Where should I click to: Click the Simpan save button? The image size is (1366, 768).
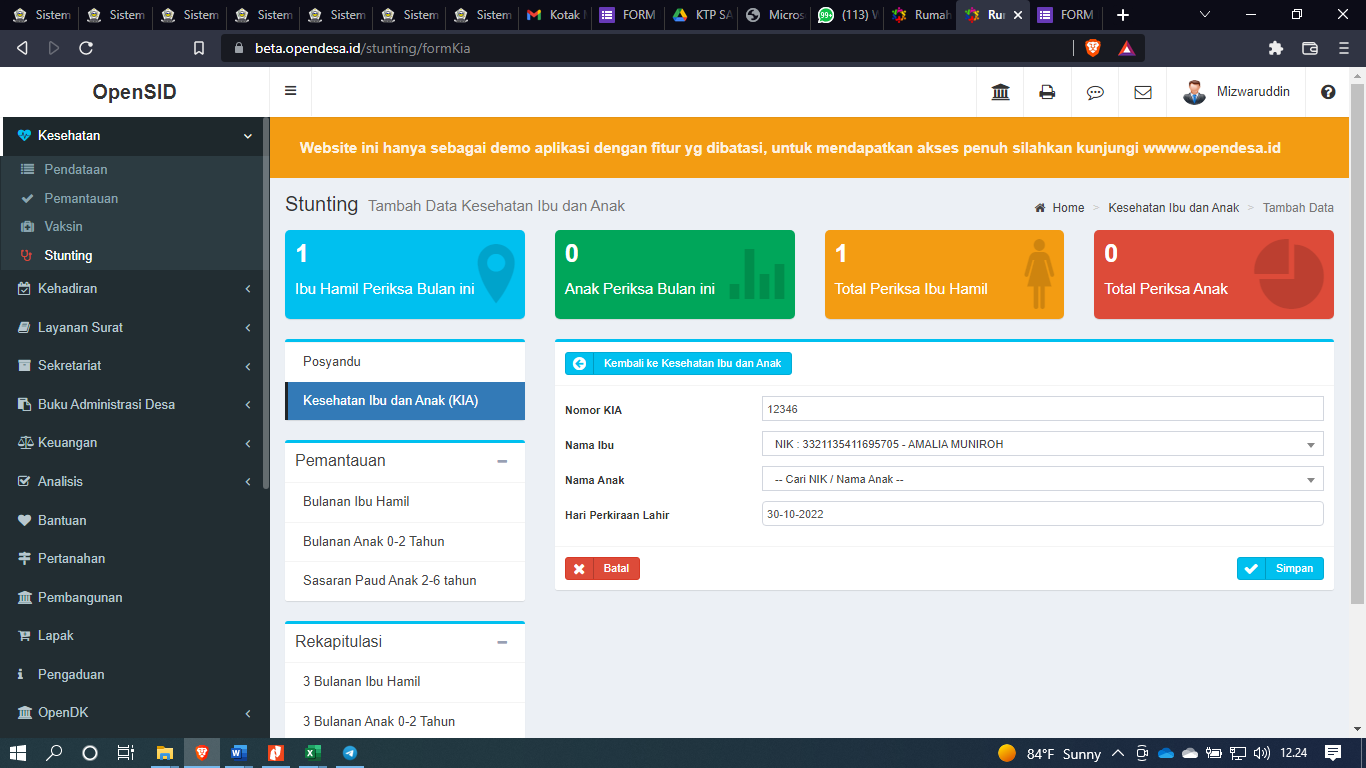(x=1280, y=568)
